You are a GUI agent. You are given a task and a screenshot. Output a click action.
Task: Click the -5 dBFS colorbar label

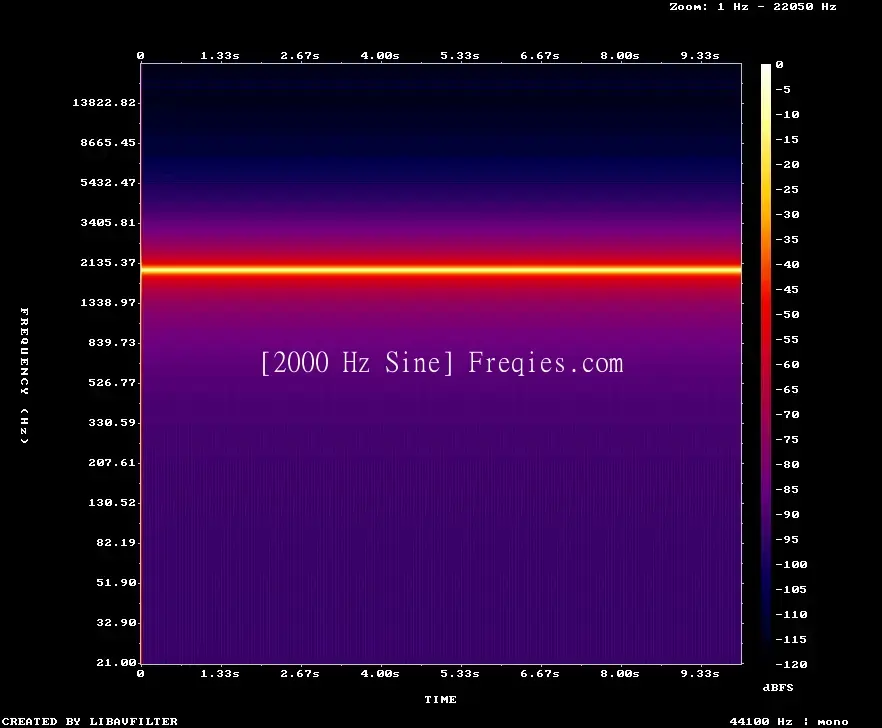(x=783, y=89)
